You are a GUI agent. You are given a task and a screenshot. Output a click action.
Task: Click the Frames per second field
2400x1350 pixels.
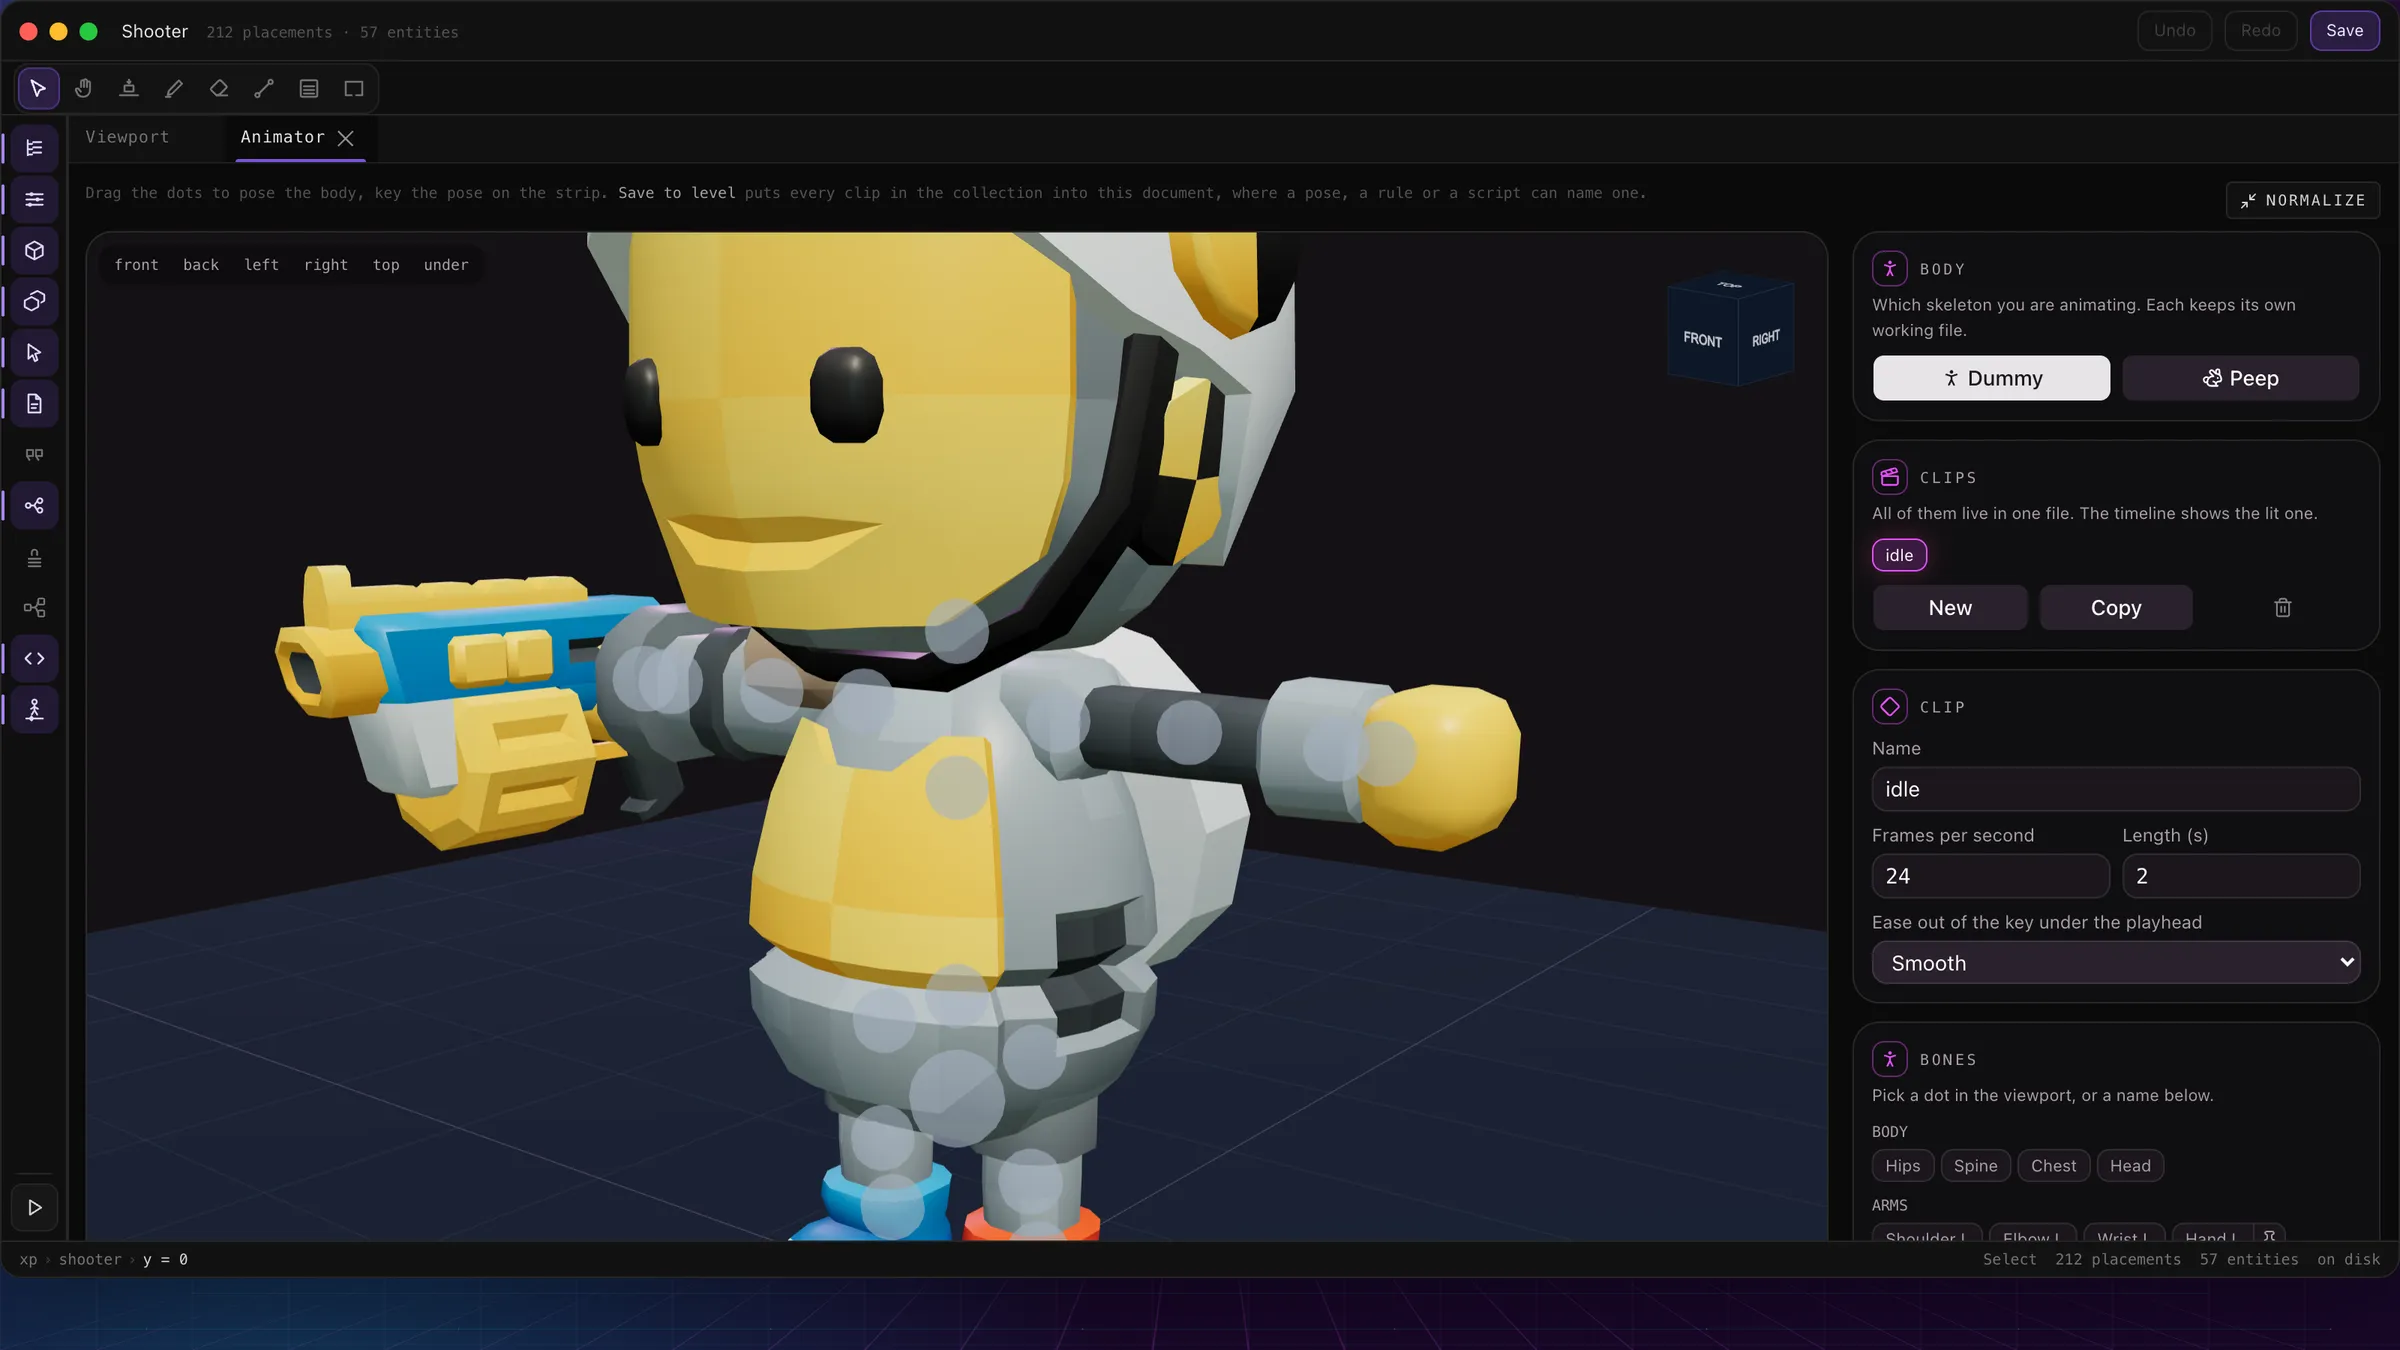(x=1990, y=876)
